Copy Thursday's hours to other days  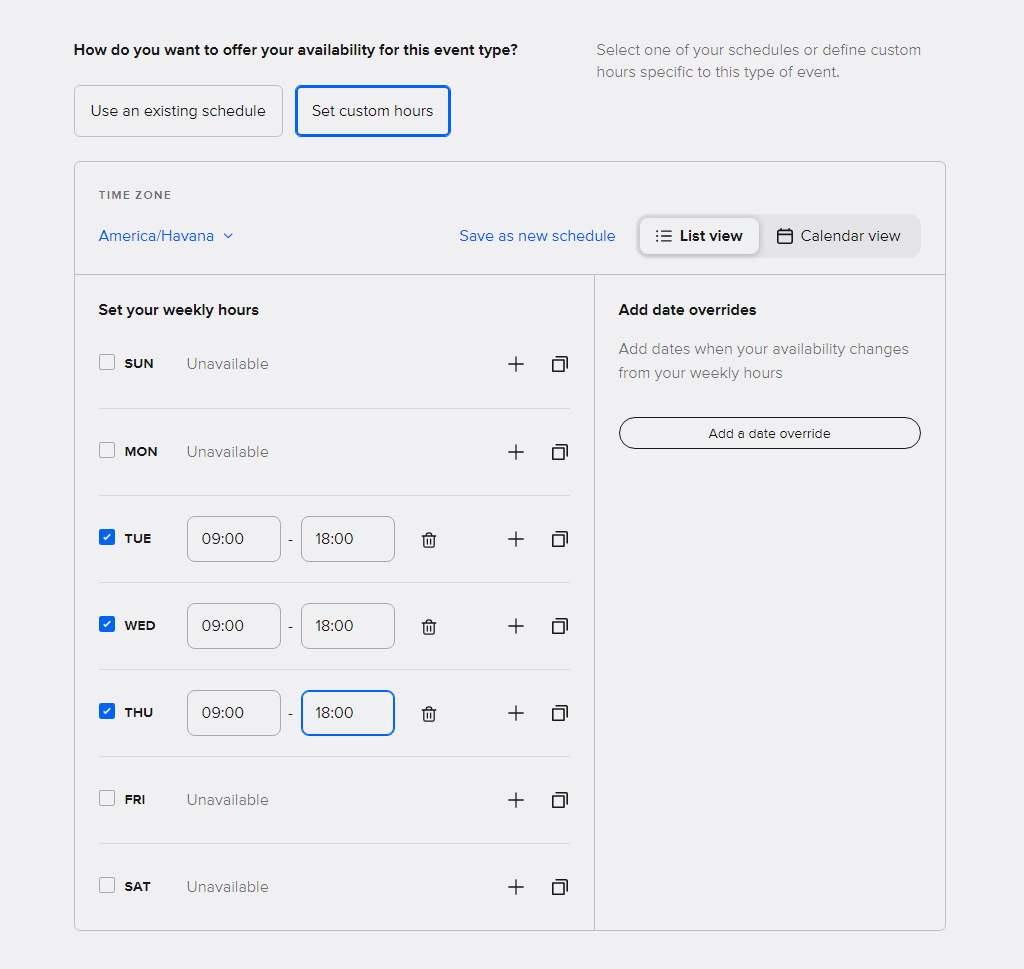560,713
